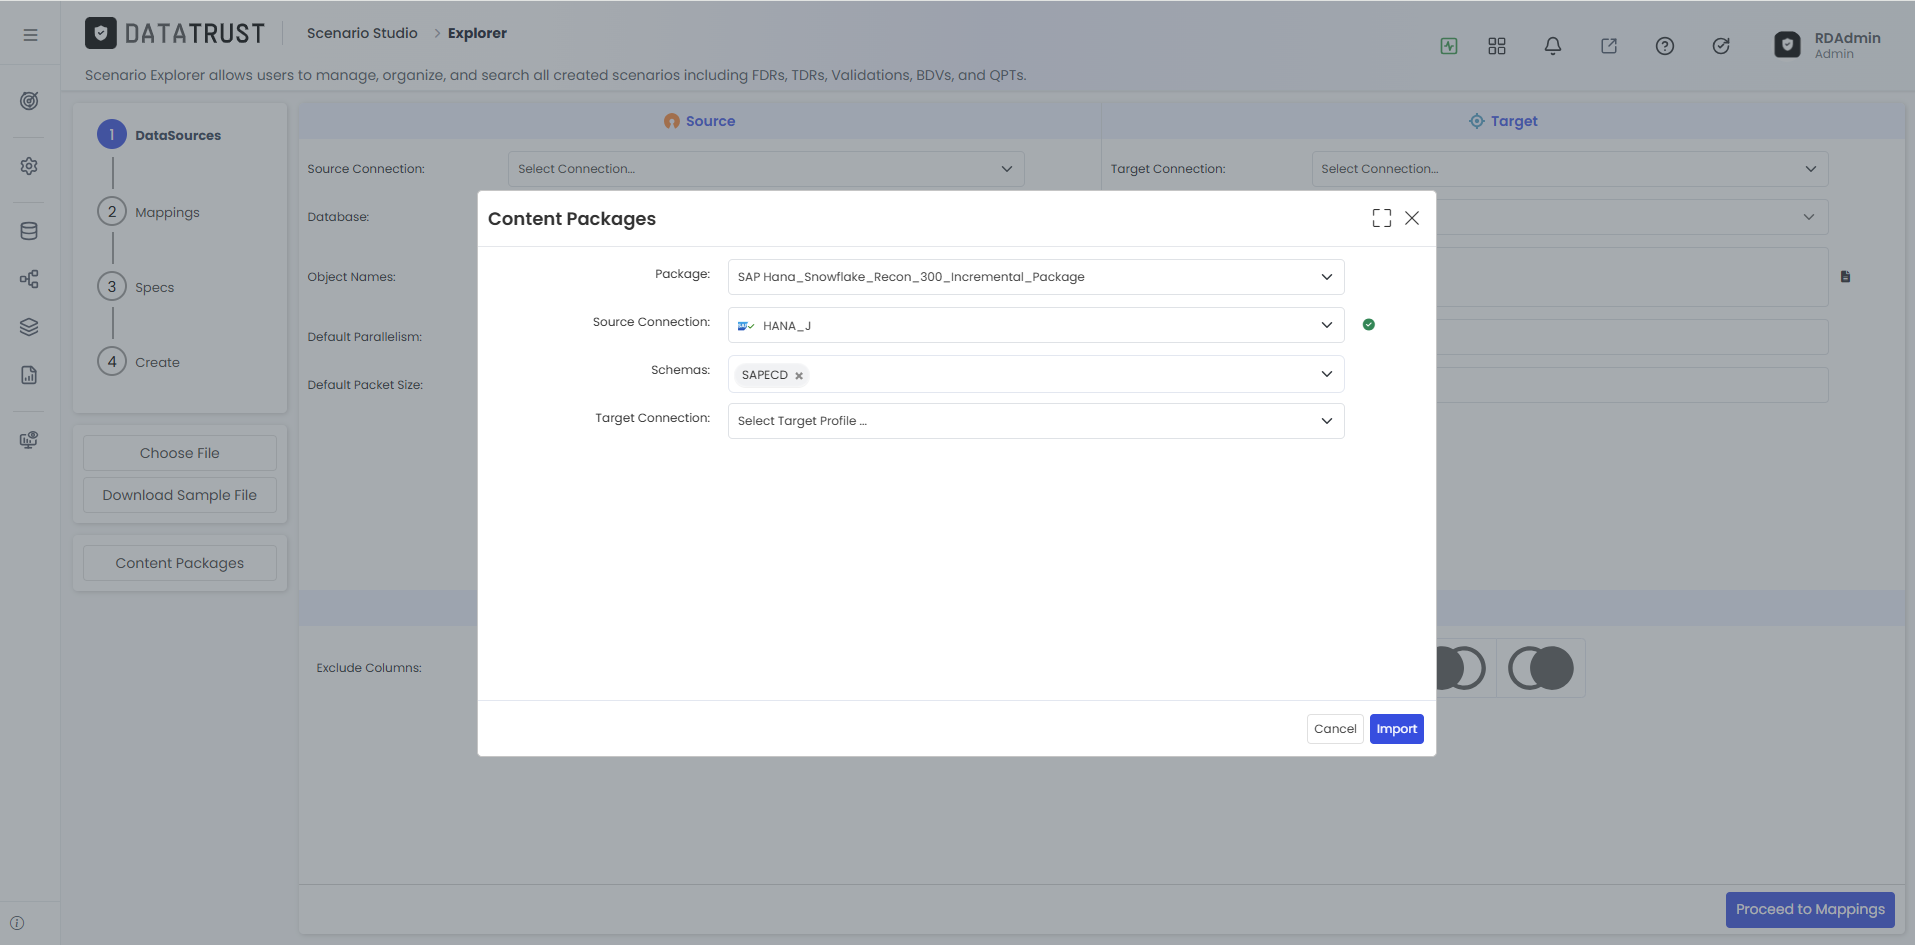Open the target icon in the left sidebar
Viewport: 1915px width, 945px height.
click(x=29, y=101)
